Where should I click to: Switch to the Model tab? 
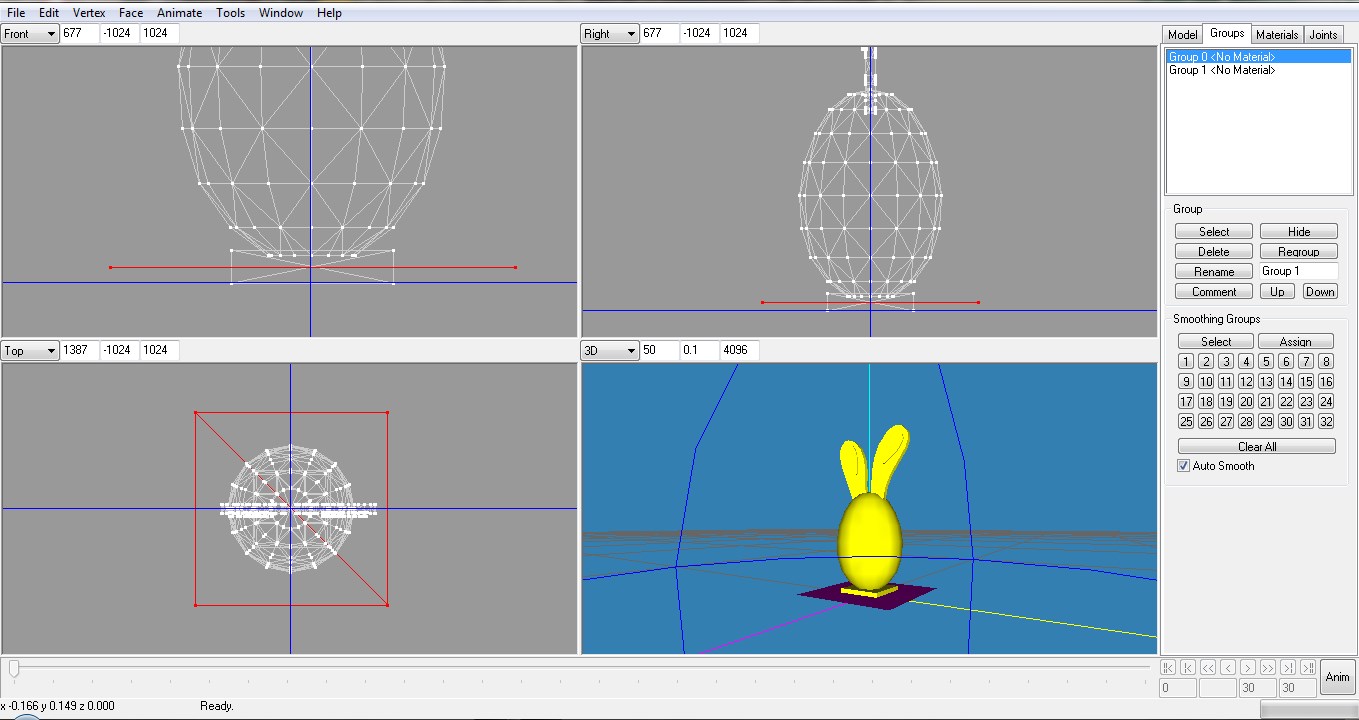(1182, 34)
